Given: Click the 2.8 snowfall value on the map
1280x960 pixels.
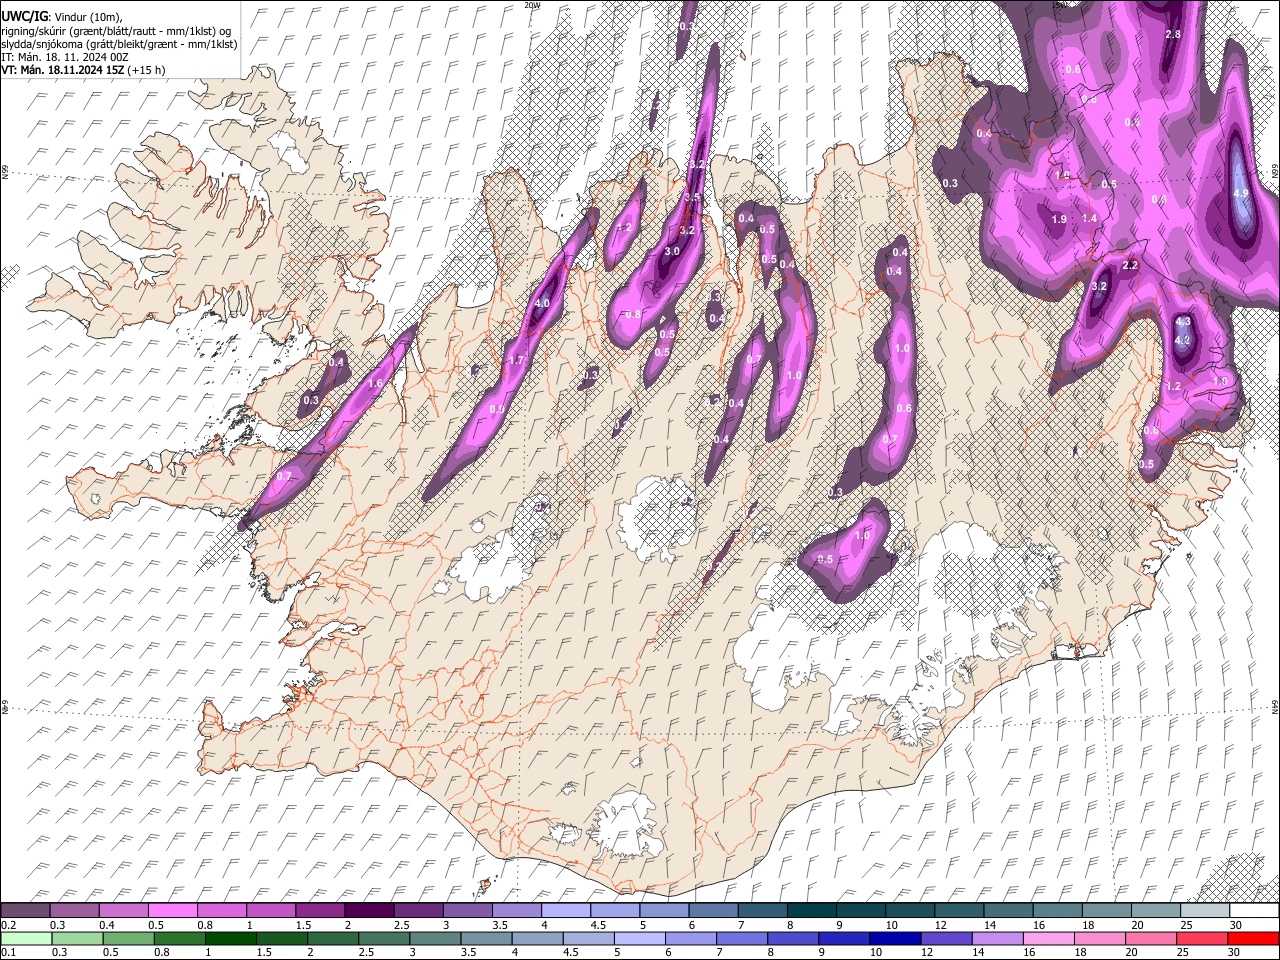Looking at the screenshot, I should [1174, 34].
